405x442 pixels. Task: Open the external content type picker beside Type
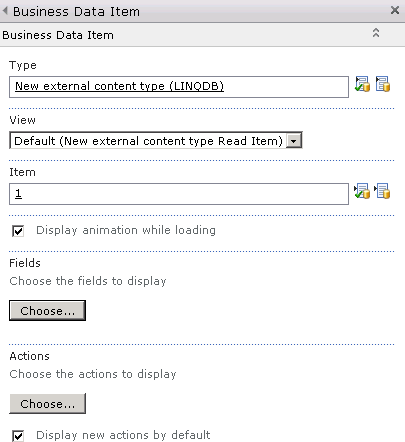[x=383, y=84]
